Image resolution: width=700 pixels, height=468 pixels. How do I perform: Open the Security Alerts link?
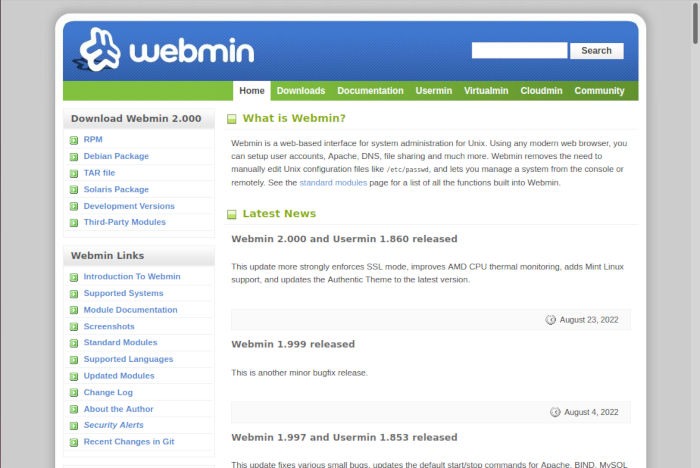pyautogui.click(x=113, y=425)
